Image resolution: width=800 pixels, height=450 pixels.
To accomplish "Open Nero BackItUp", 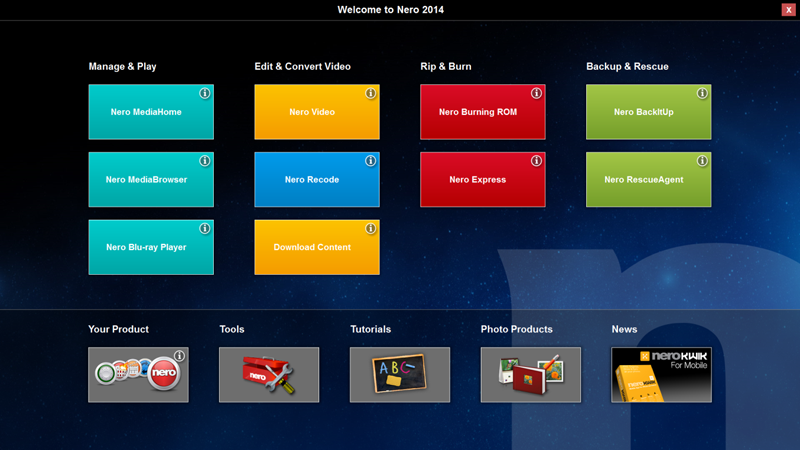I will [x=648, y=112].
